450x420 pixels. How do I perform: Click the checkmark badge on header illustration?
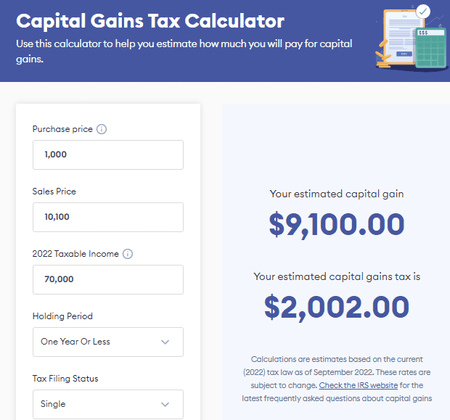(x=423, y=12)
